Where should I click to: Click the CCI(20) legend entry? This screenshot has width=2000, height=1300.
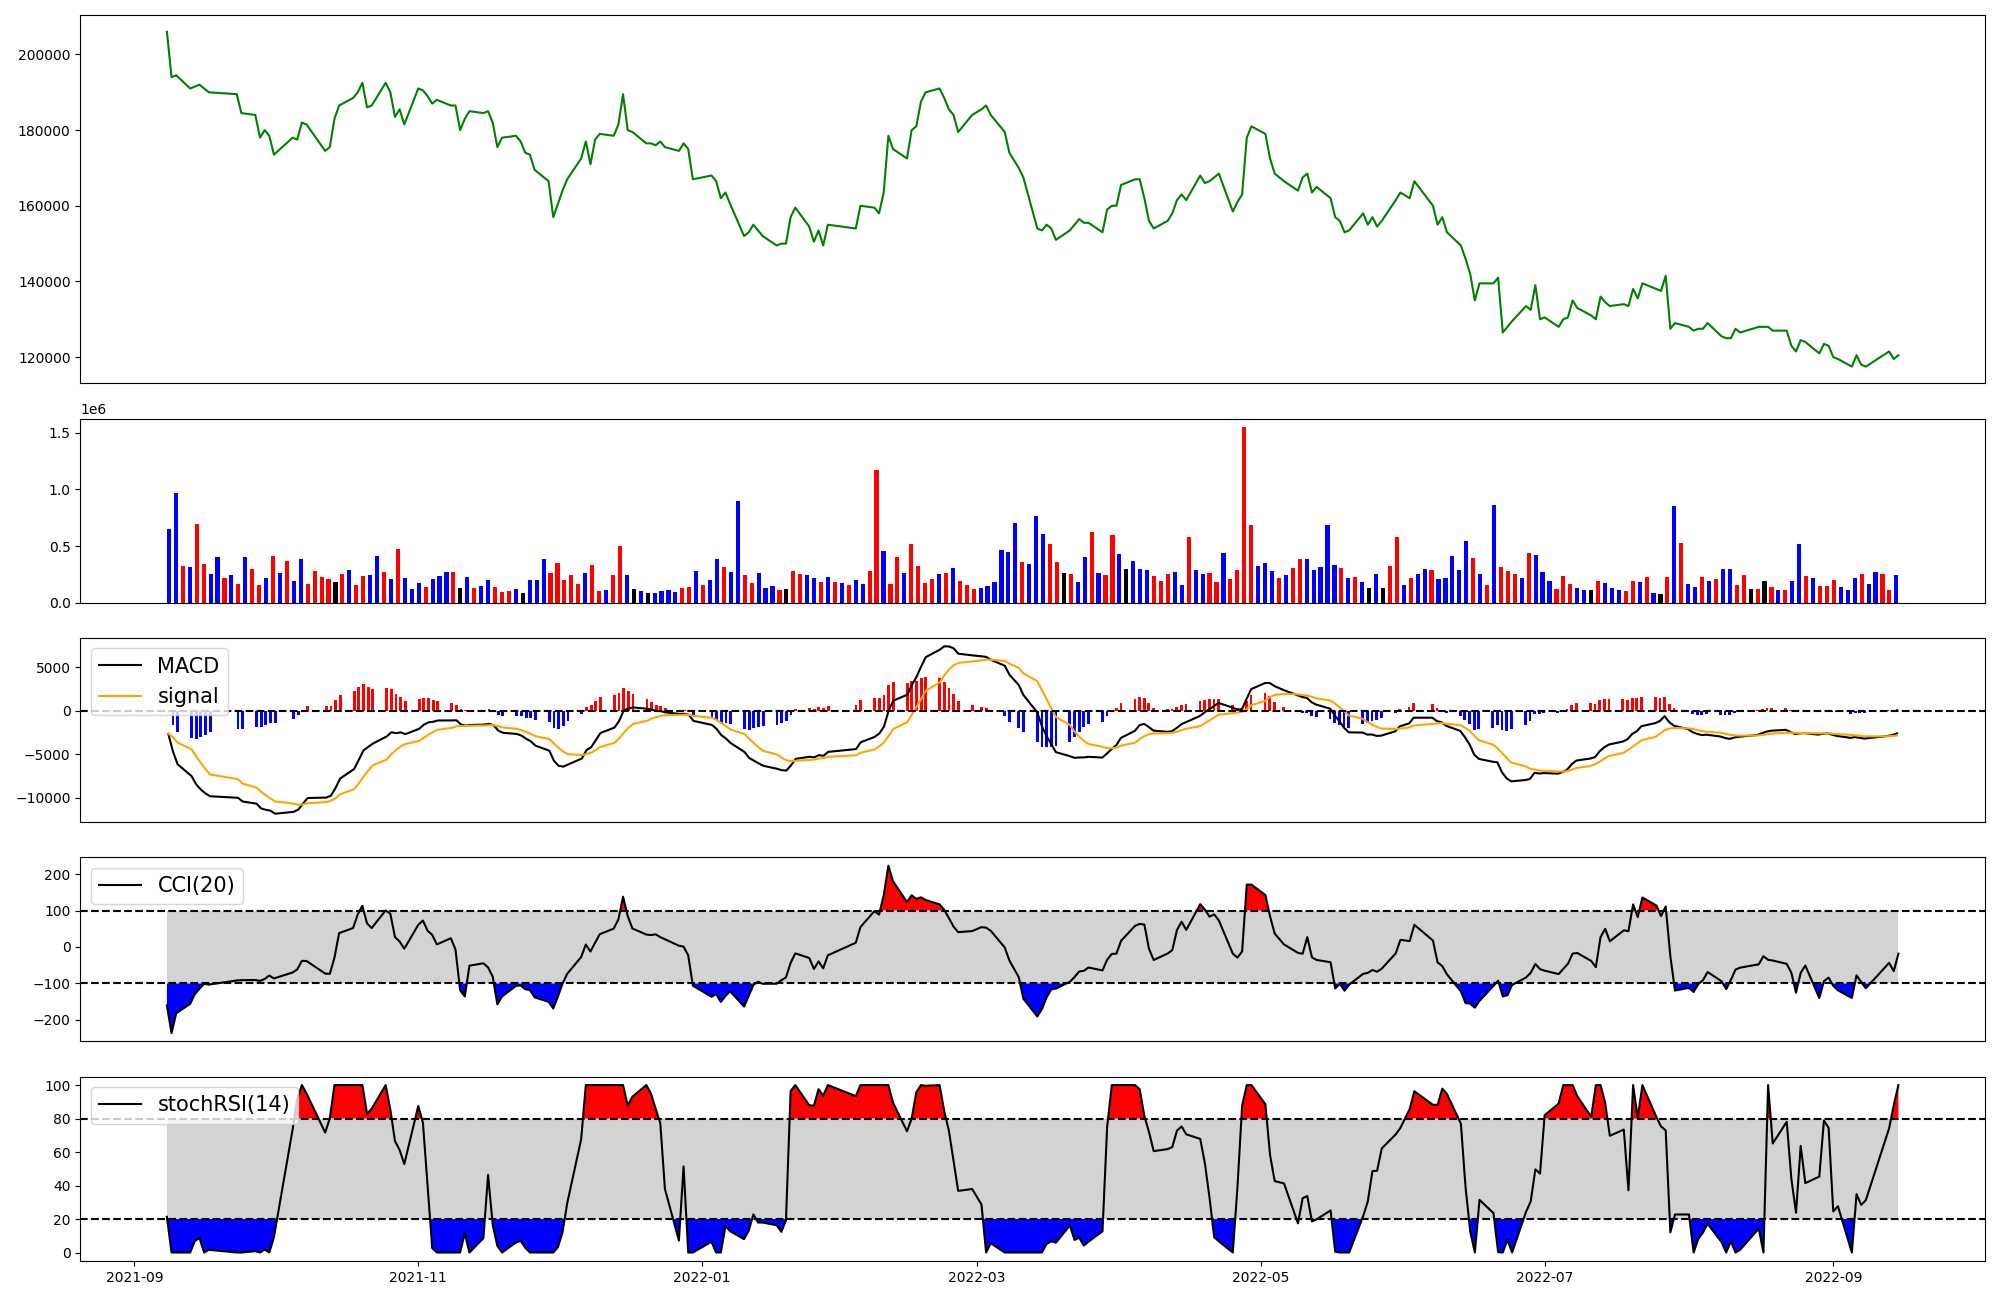coord(195,885)
